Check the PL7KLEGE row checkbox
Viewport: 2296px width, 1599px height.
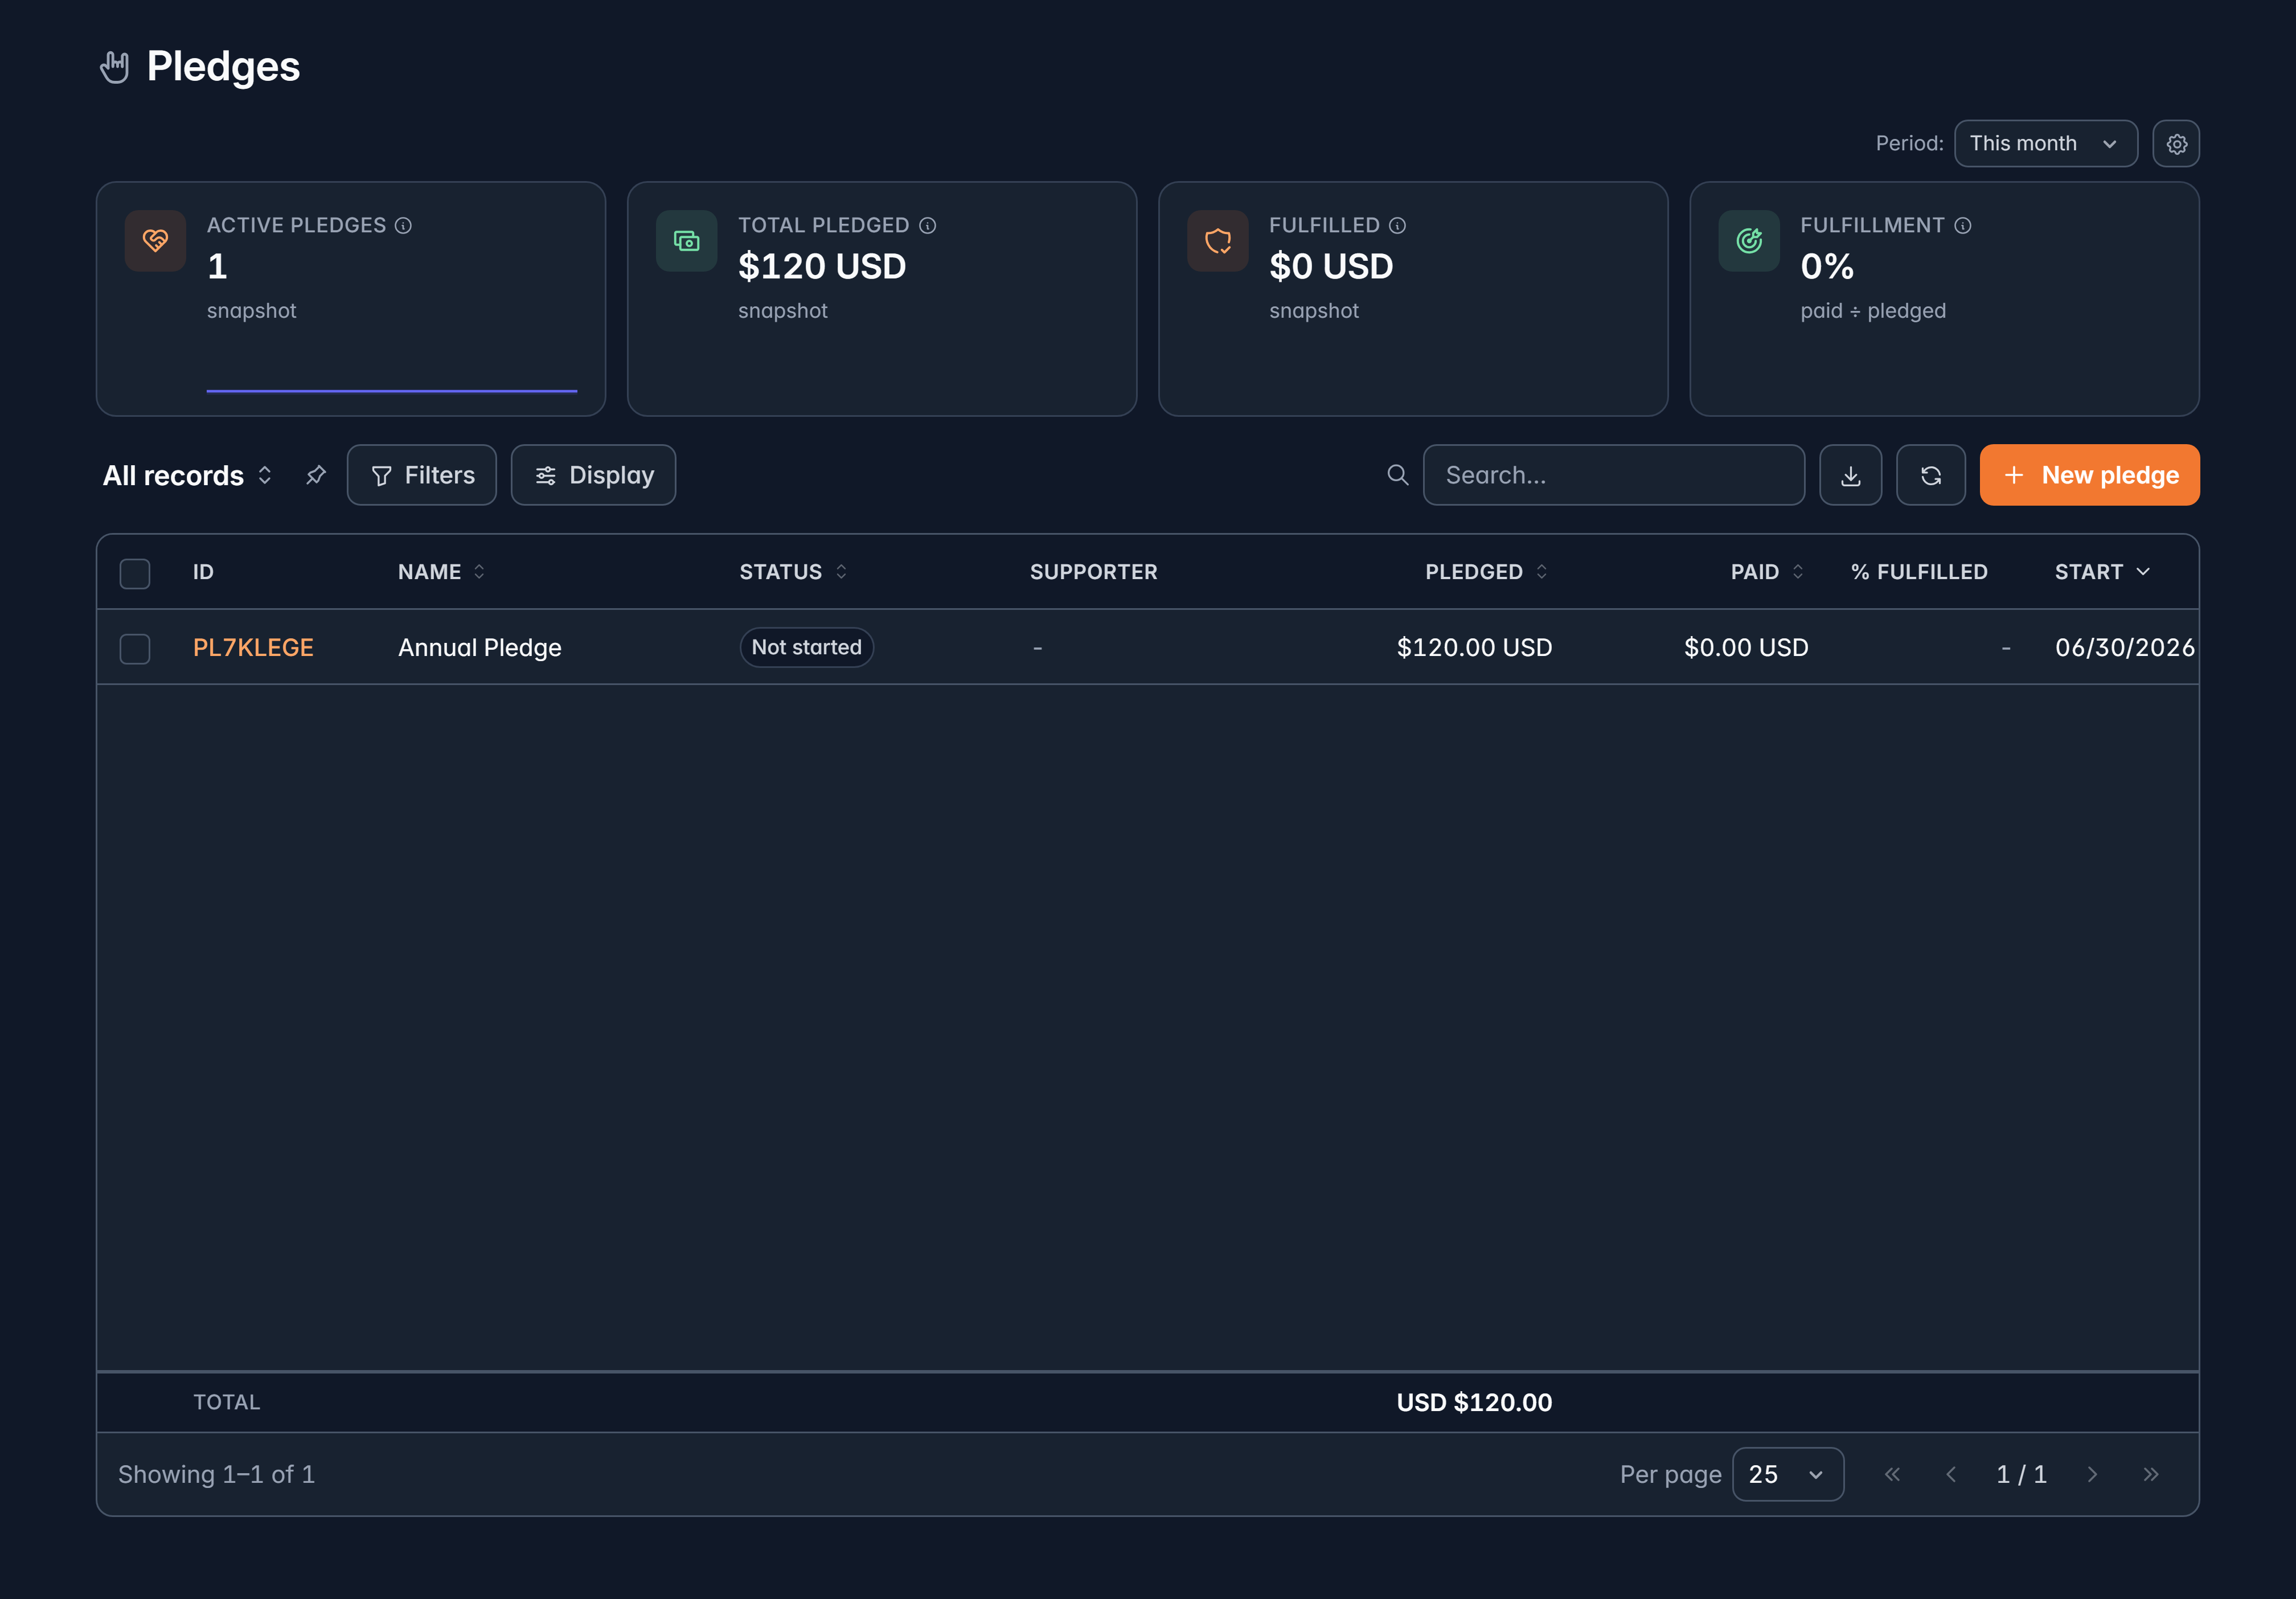tap(135, 648)
